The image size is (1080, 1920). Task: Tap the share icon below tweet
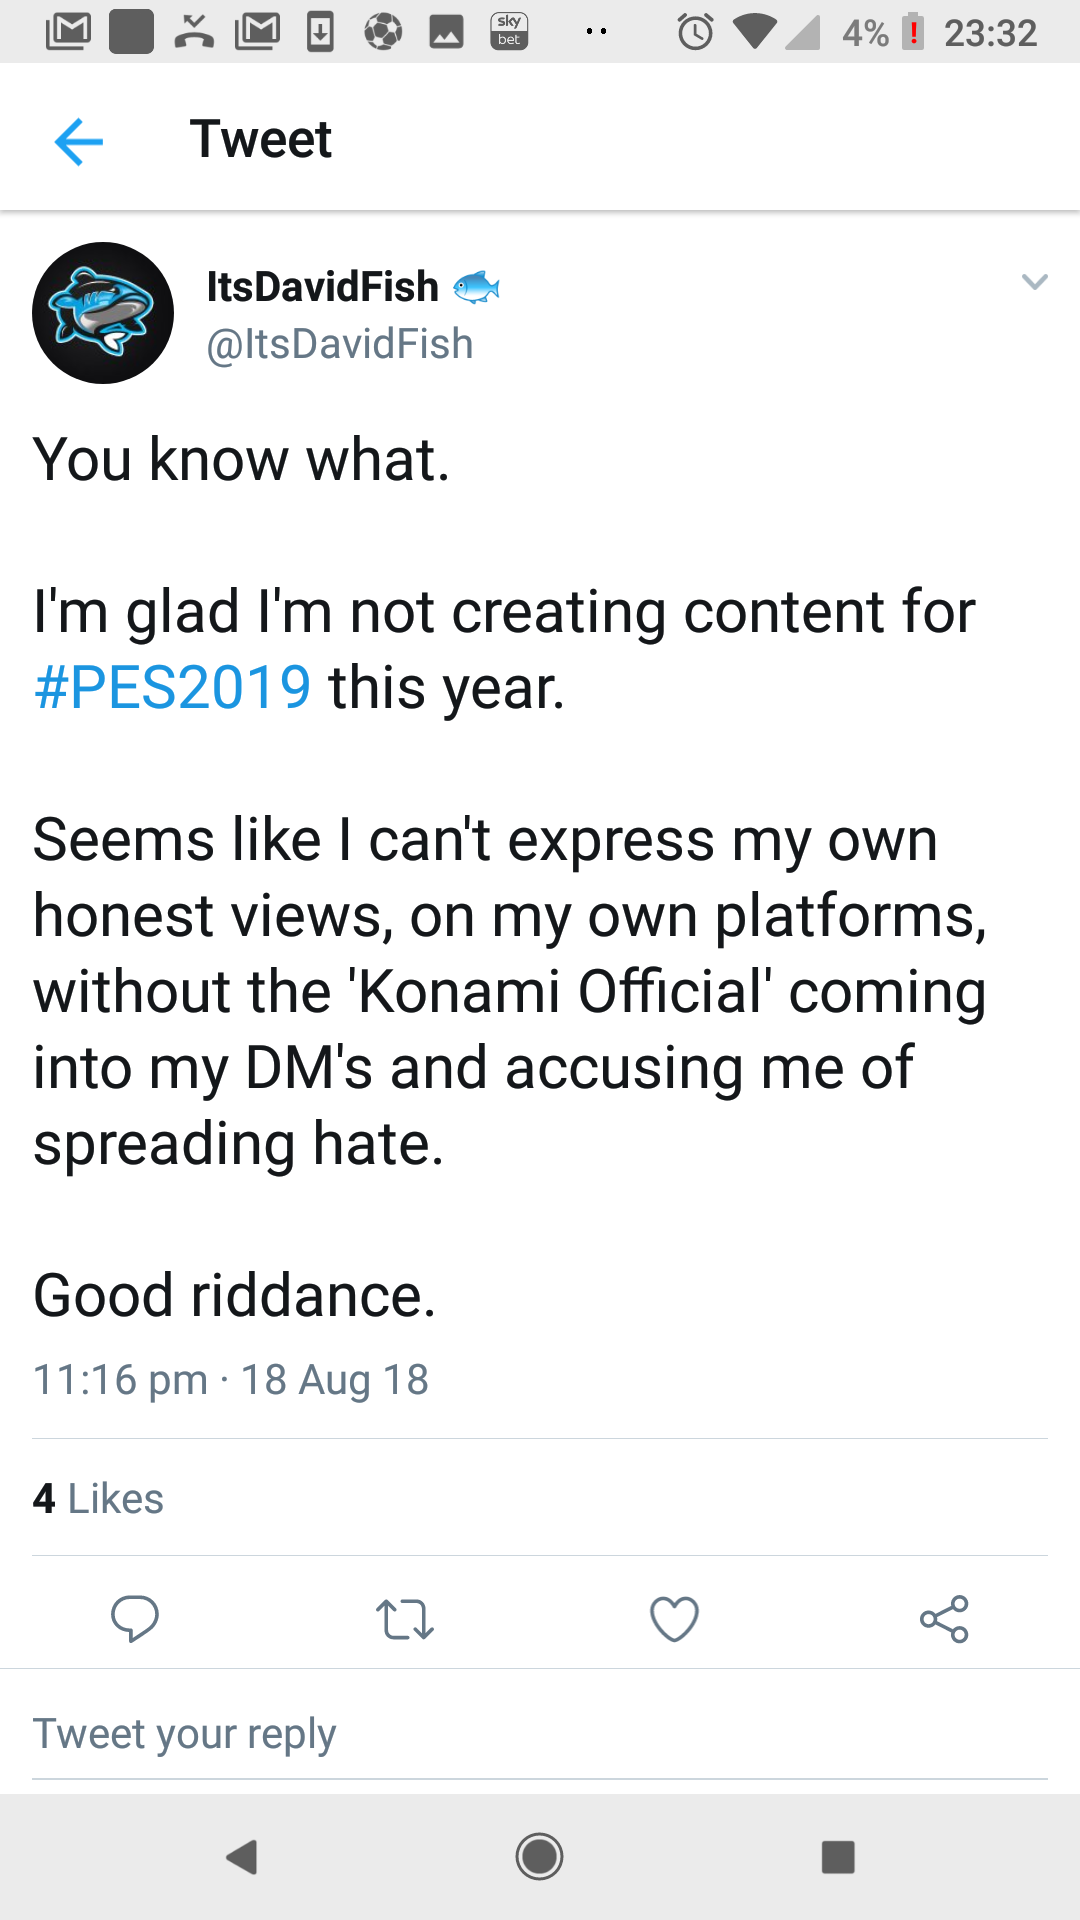(944, 1619)
